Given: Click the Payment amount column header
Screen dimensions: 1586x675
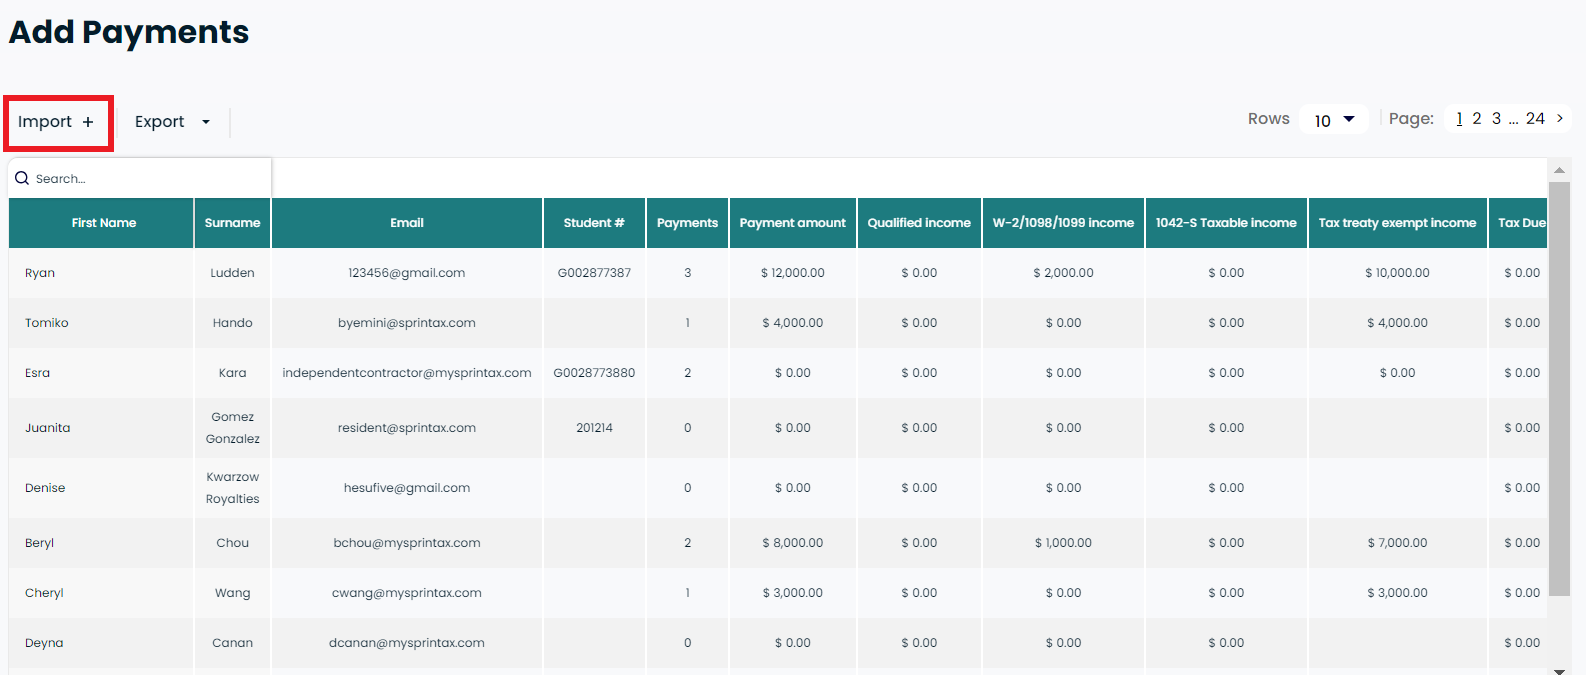Looking at the screenshot, I should pos(793,223).
